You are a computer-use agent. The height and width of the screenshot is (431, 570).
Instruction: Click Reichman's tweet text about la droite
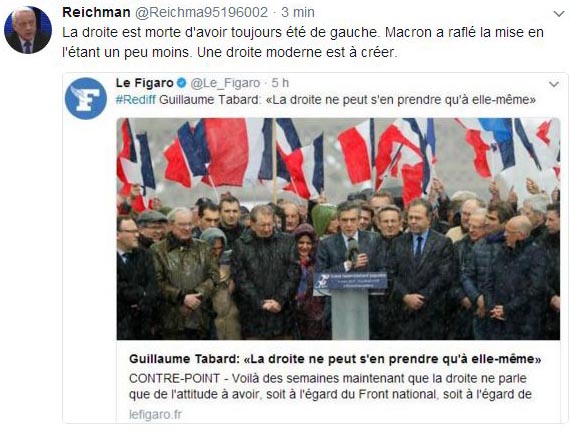303,42
